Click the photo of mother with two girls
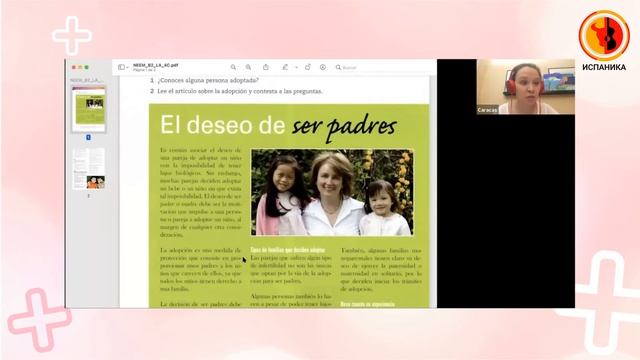This screenshot has height=360, width=640. 332,192
